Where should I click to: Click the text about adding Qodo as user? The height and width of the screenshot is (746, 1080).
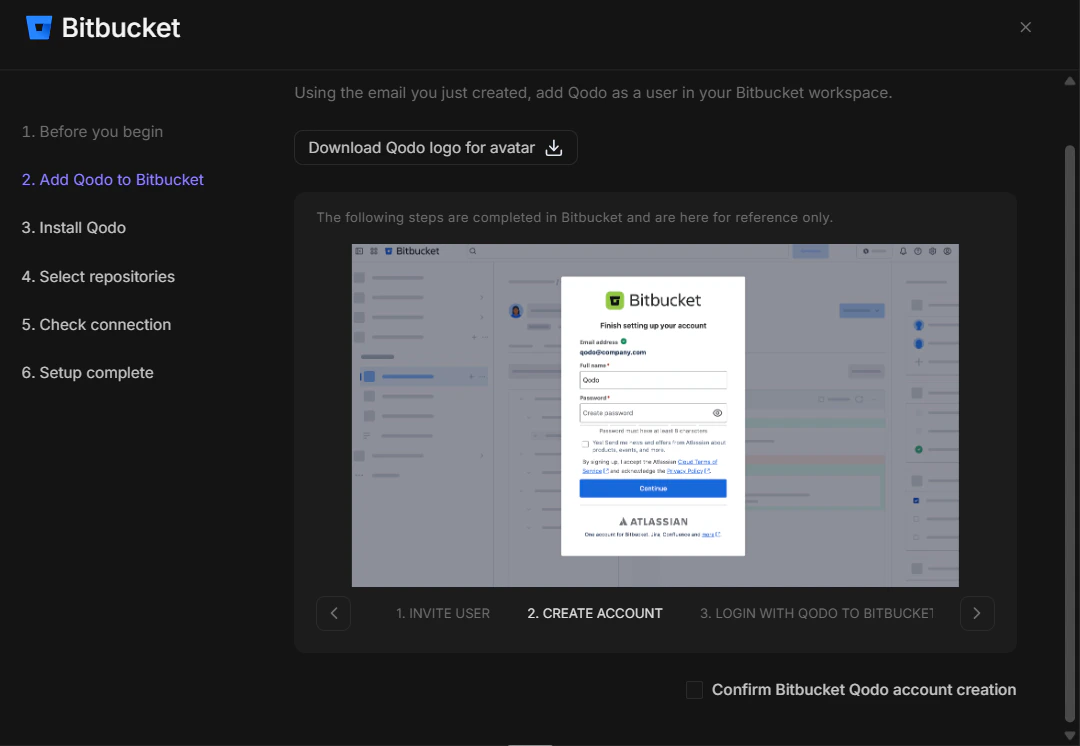[593, 93]
